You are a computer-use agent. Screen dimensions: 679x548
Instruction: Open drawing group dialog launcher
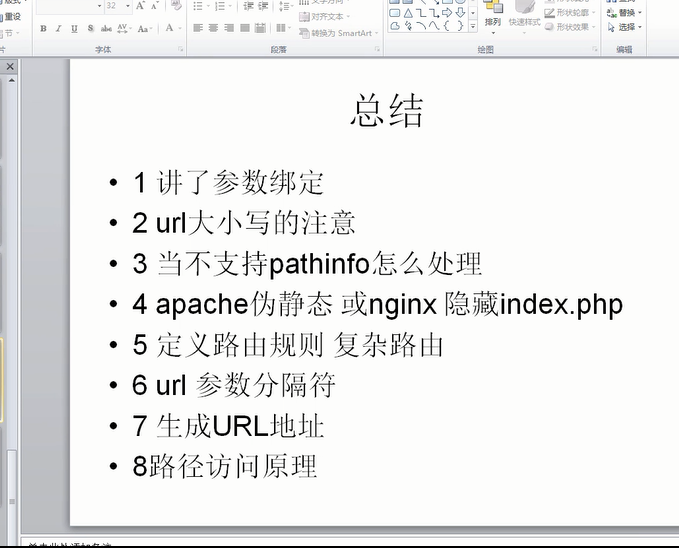595,49
